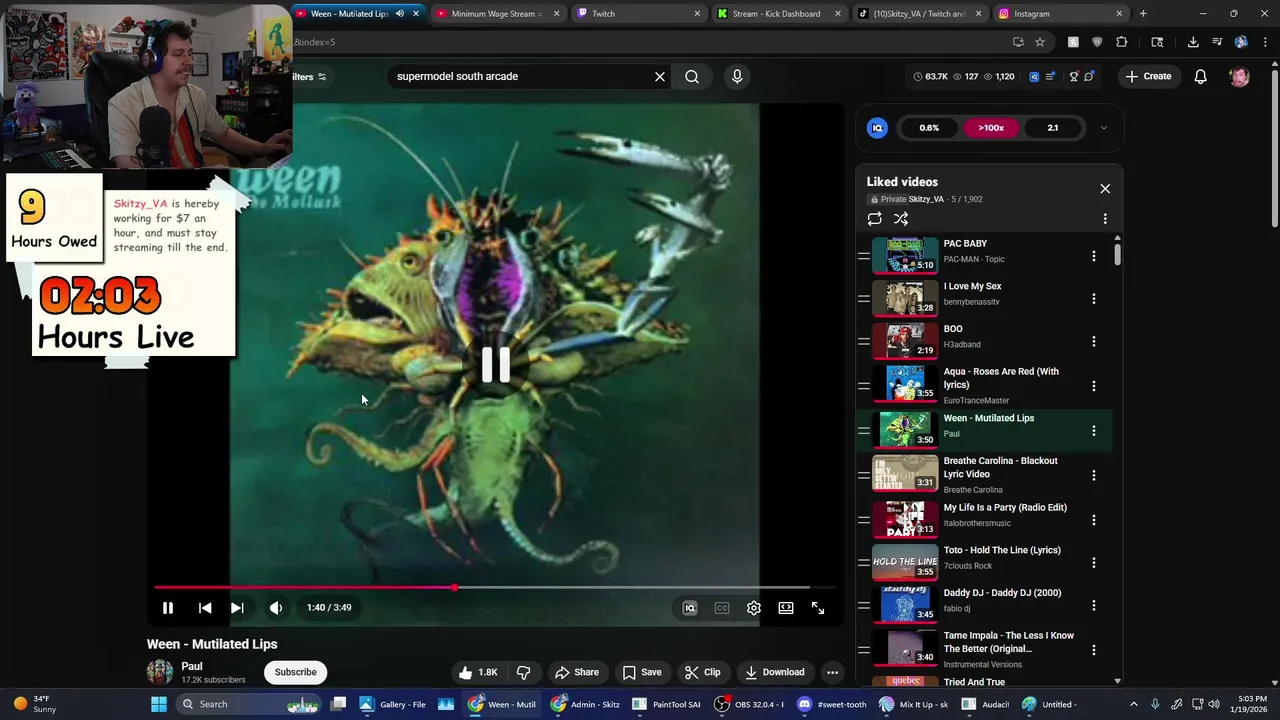Image resolution: width=1280 pixels, height=720 pixels.
Task: Toggle loop playlist in Liked videos
Action: (x=875, y=219)
